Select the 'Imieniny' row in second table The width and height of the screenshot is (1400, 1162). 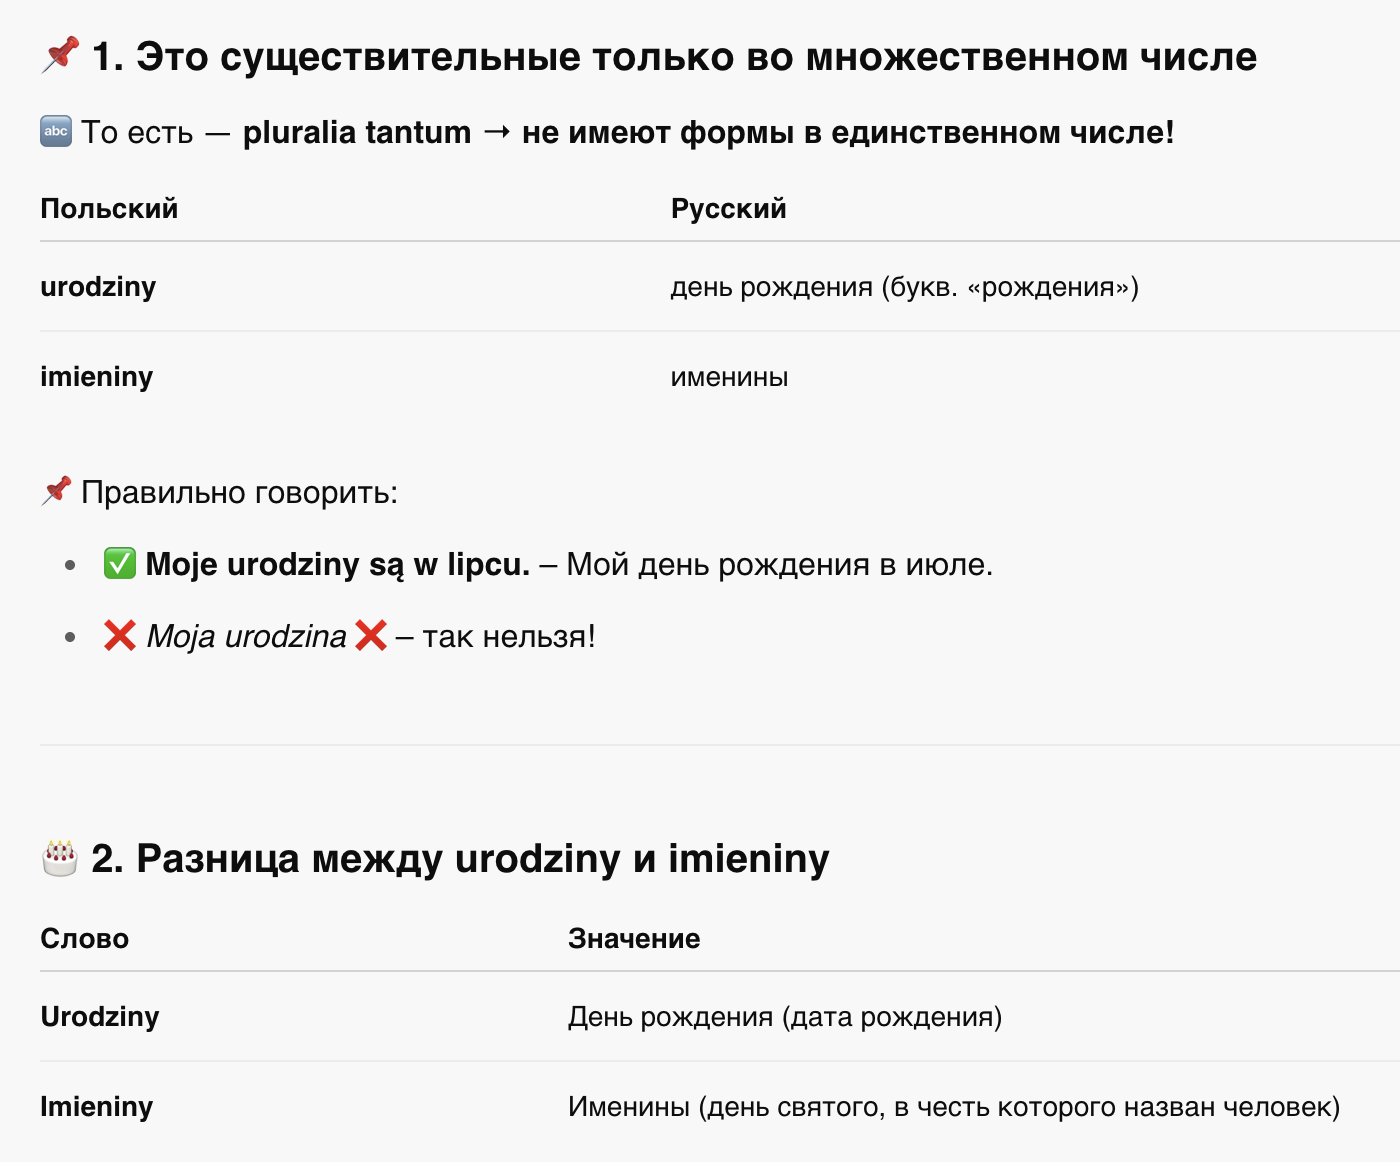coord(720,1107)
